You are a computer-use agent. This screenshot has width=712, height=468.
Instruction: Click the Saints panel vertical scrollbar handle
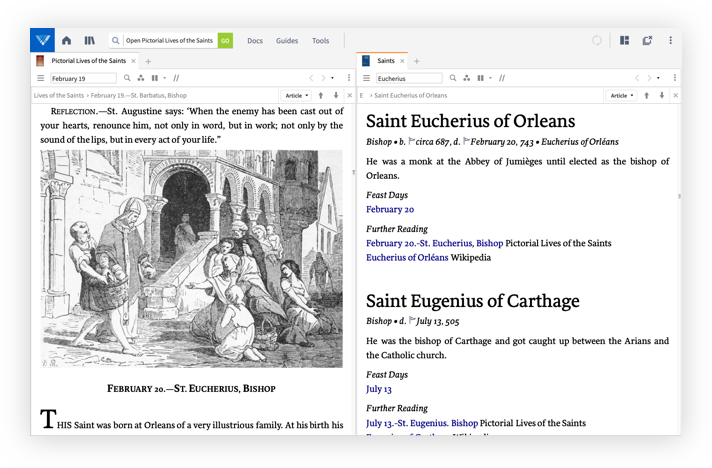[x=679, y=197]
